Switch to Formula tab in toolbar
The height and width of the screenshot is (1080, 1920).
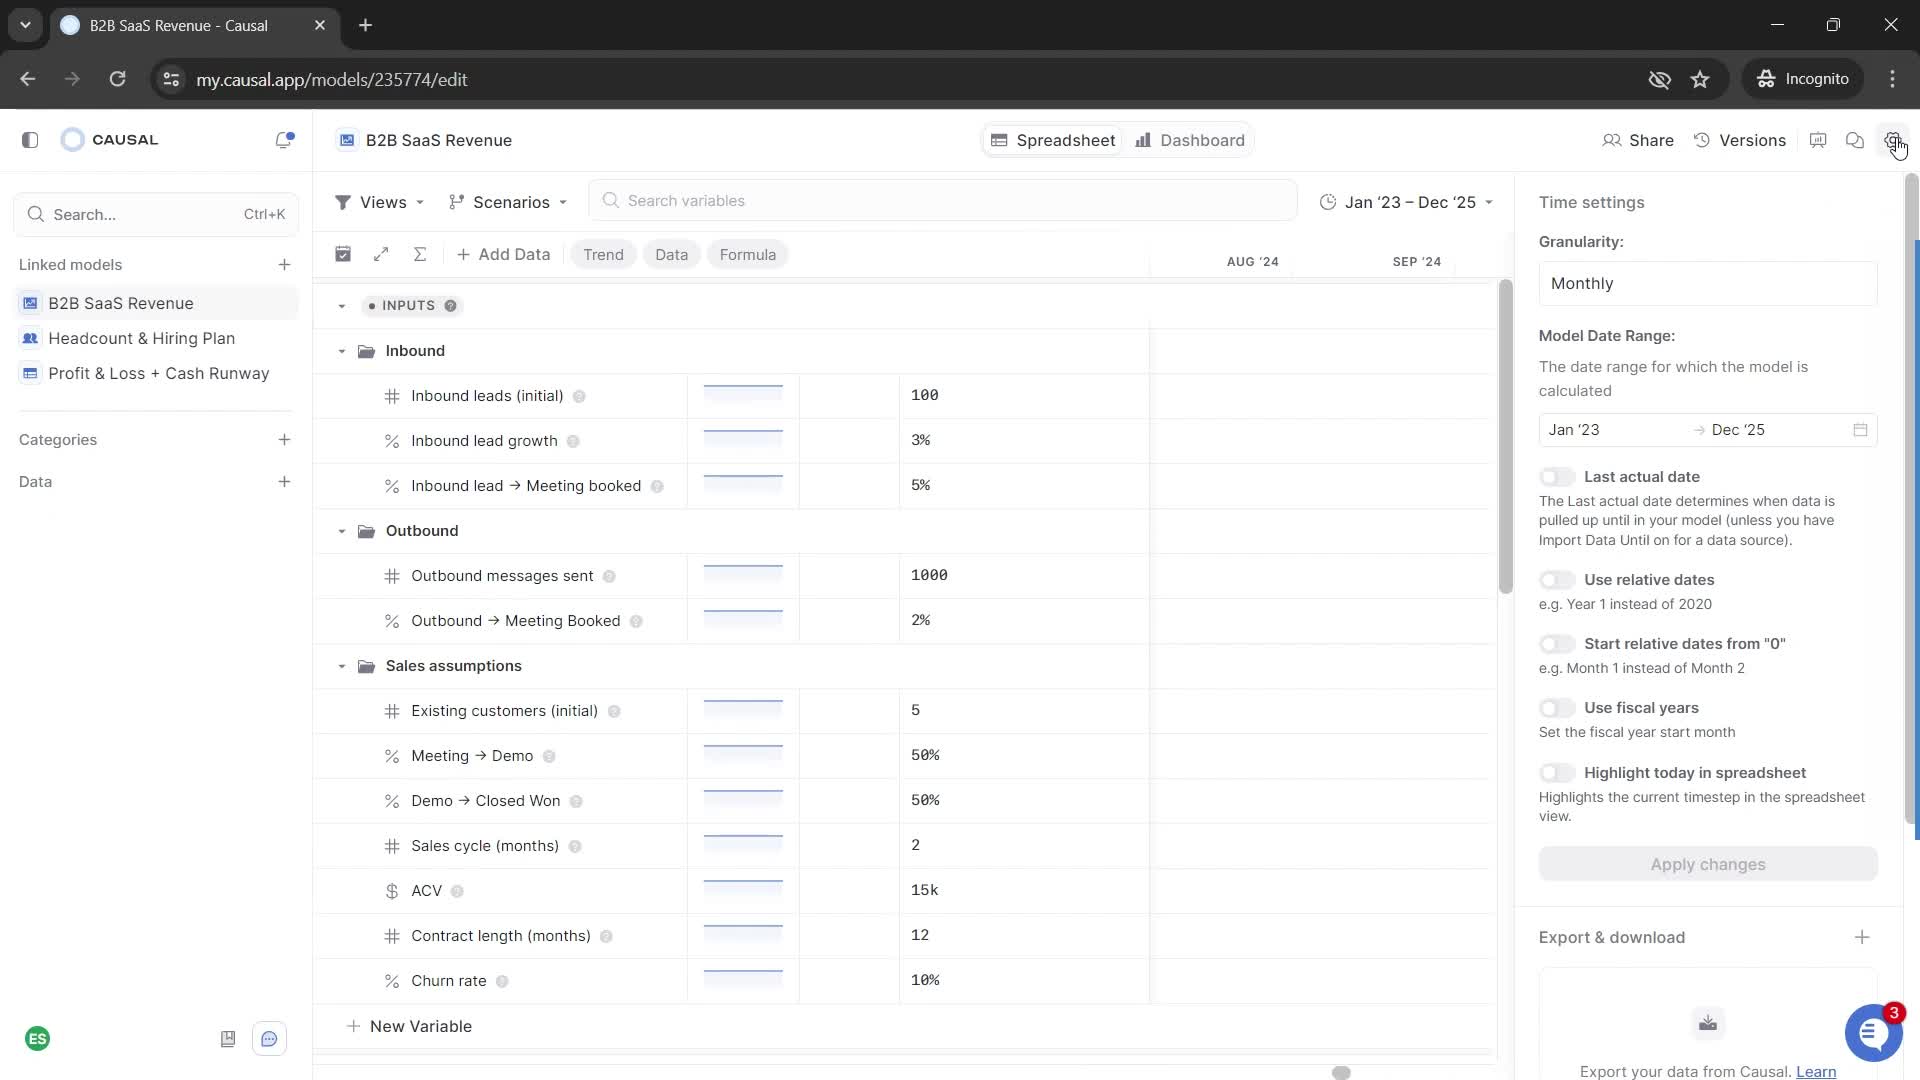click(750, 253)
